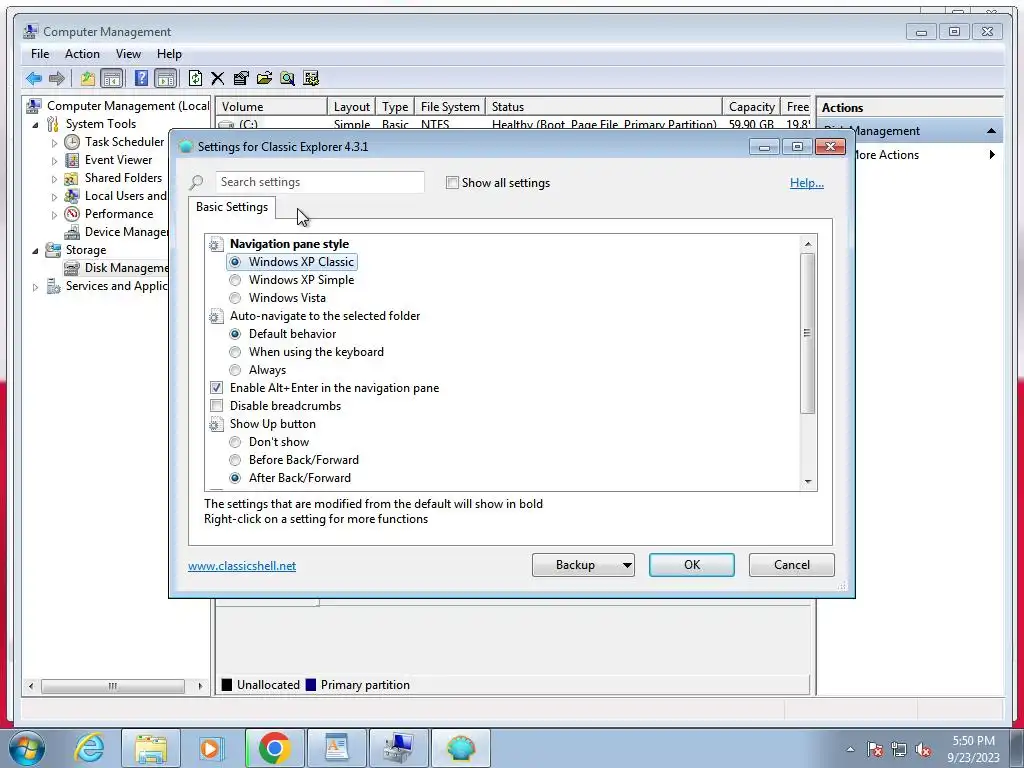
Task: Click the Up one level folder icon
Action: click(x=88, y=79)
